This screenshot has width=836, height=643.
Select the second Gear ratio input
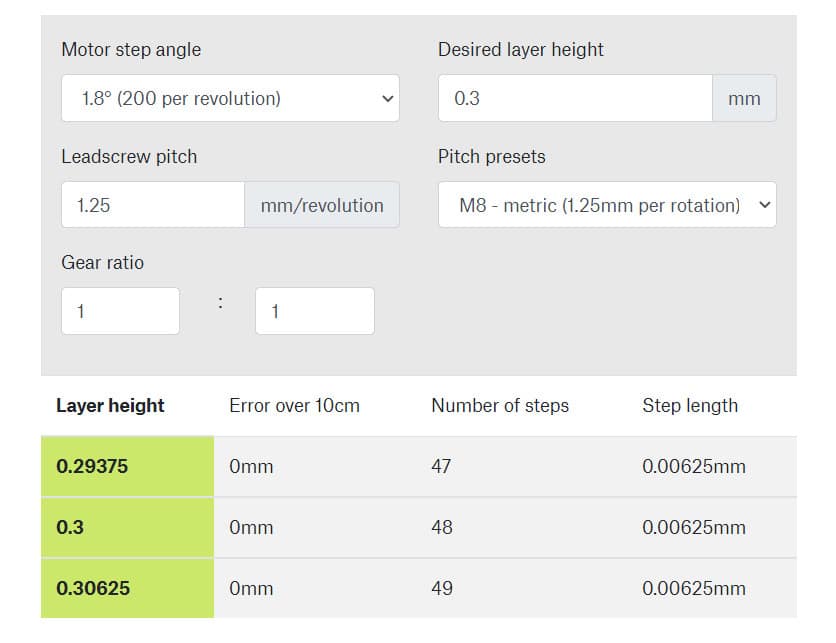coord(315,311)
